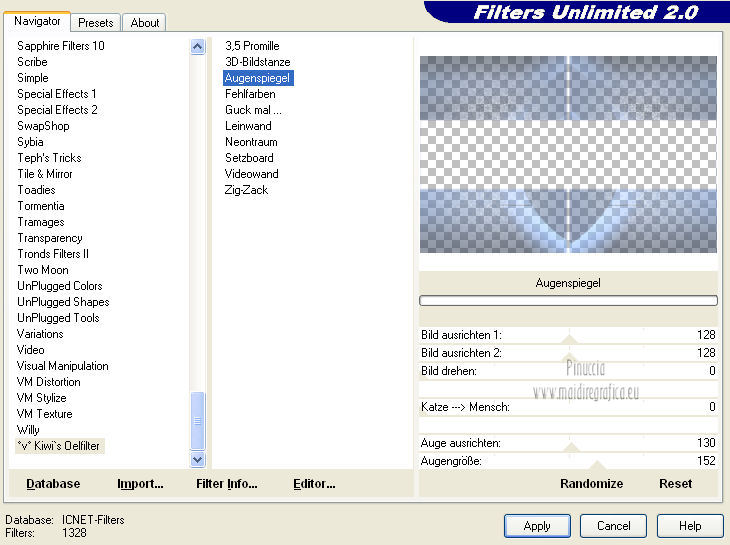This screenshot has height=545, width=730.
Task: Select VM Texture category
Action: pyautogui.click(x=44, y=414)
